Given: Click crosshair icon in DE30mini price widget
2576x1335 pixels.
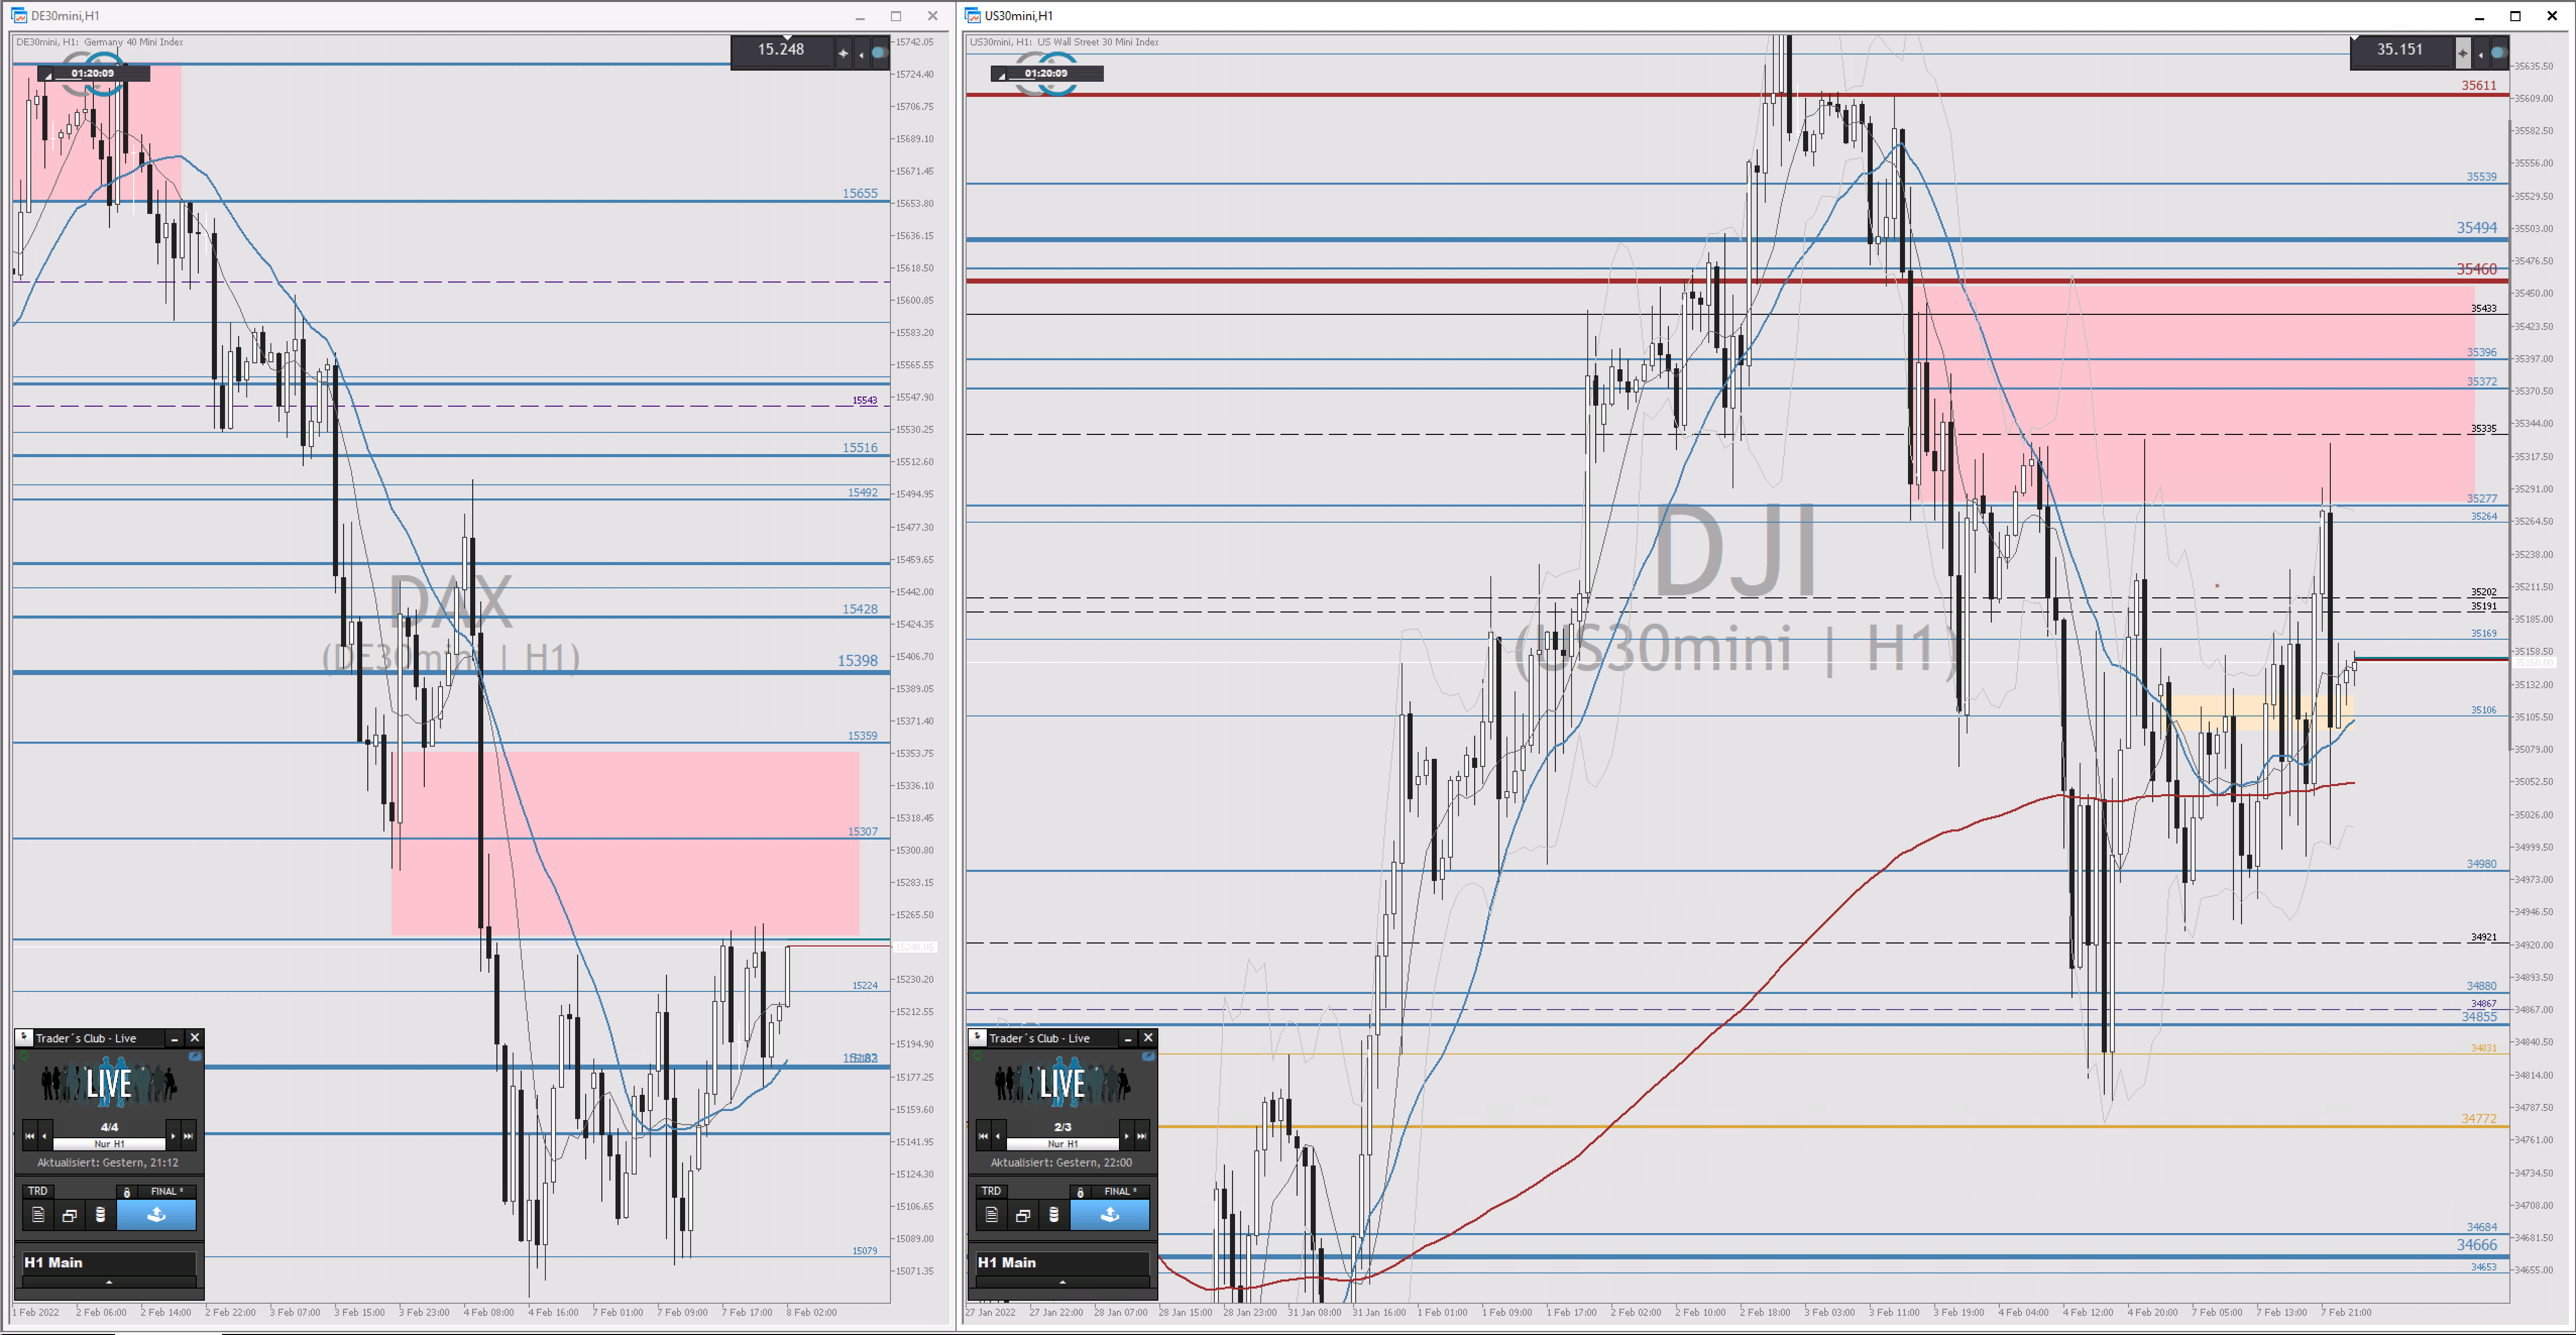Looking at the screenshot, I should [843, 53].
